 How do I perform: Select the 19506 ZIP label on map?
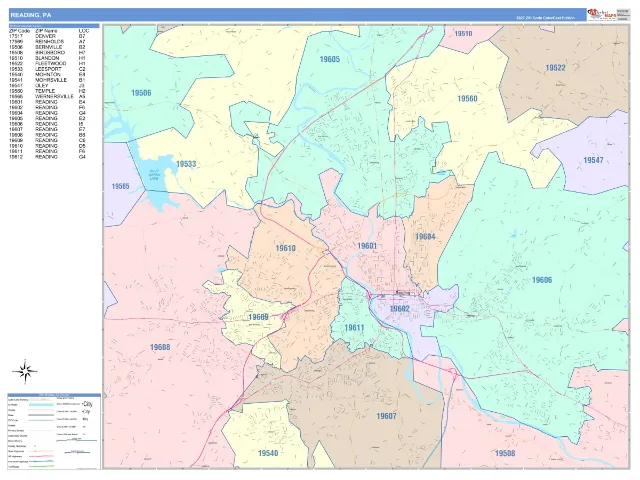(141, 93)
